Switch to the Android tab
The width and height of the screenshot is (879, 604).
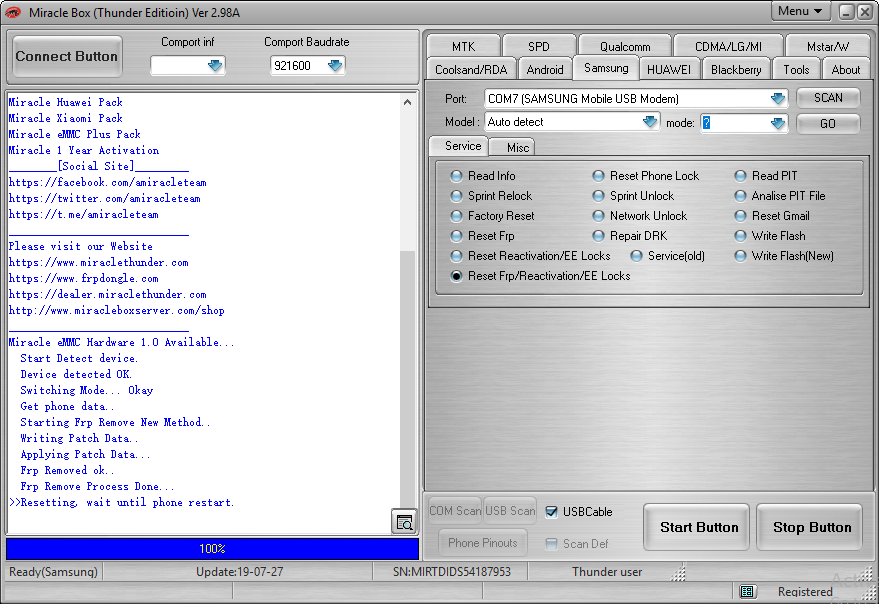[545, 70]
